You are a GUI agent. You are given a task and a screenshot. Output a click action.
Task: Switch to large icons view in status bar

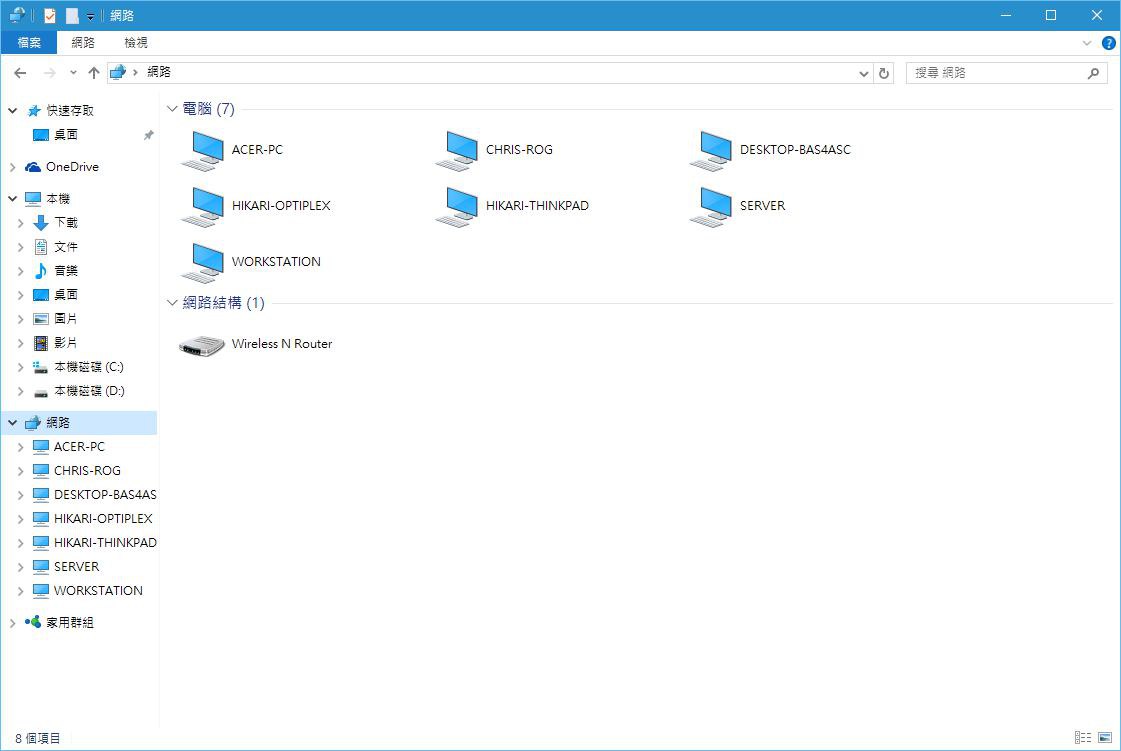pos(1105,738)
